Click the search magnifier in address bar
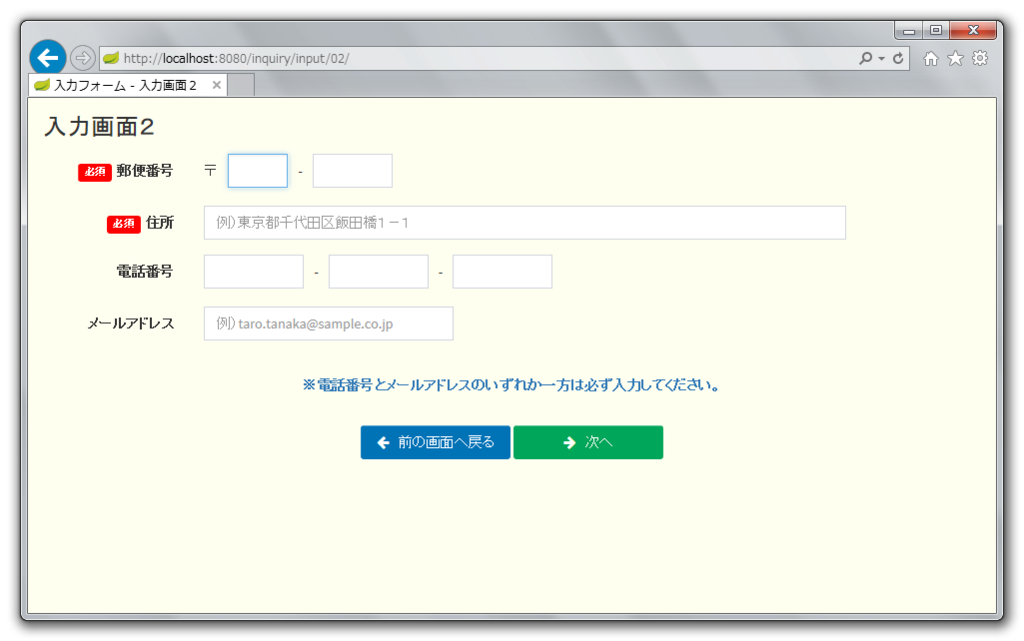Viewport: 1024px width, 641px height. coord(865,58)
